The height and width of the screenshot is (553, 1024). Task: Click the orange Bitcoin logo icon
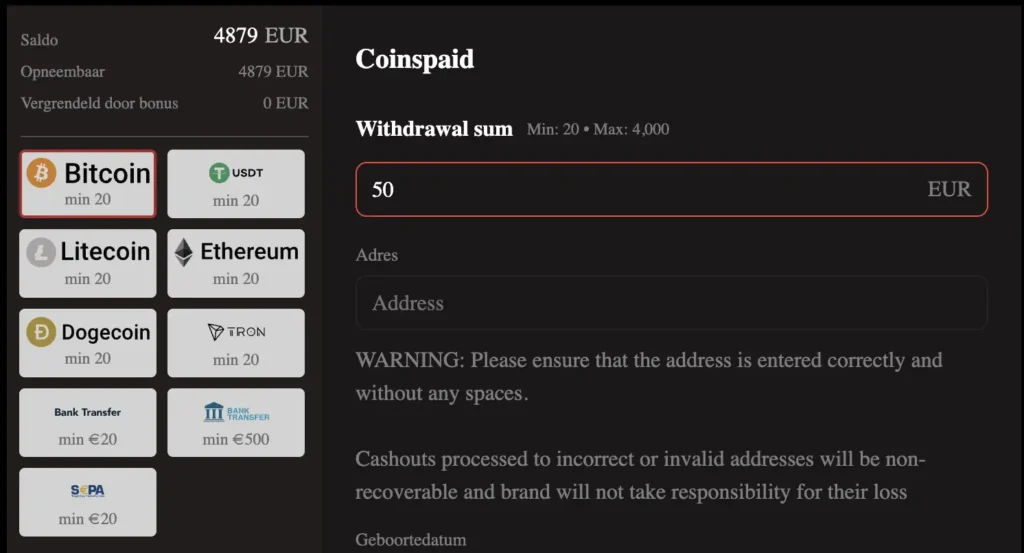[x=42, y=173]
